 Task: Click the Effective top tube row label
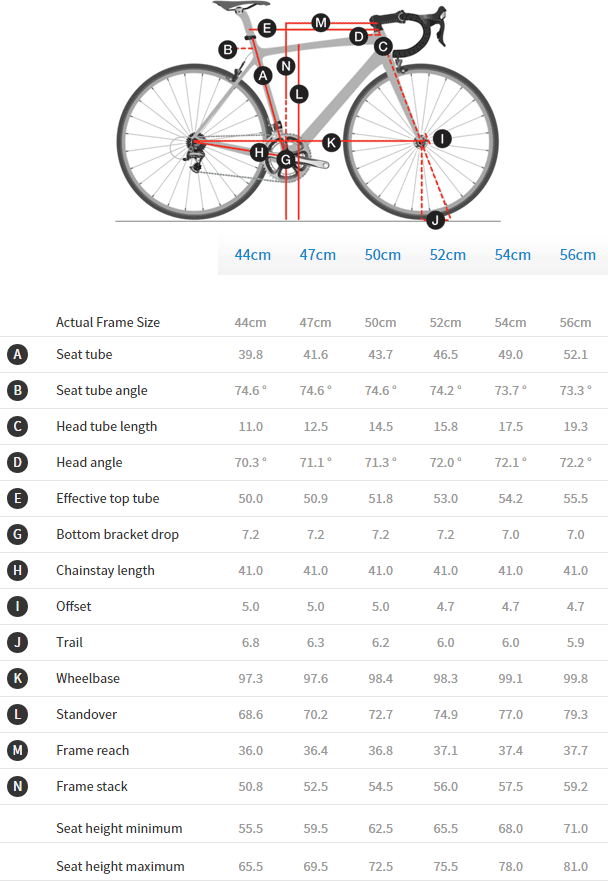108,499
